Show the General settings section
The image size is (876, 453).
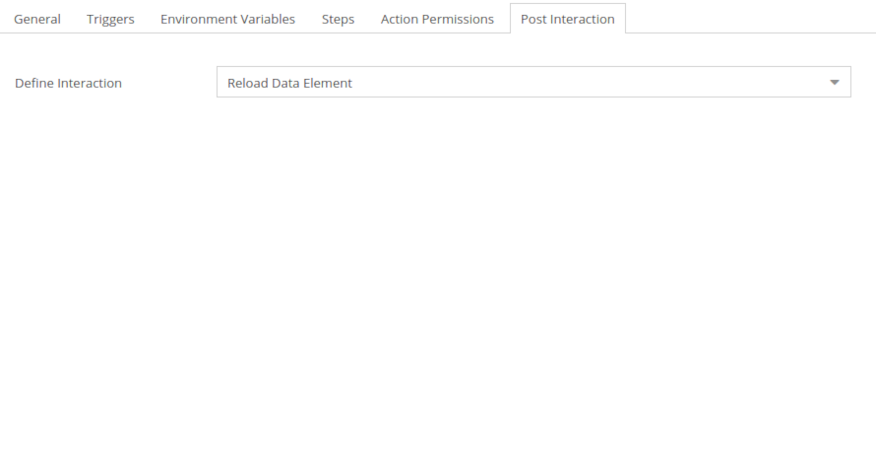click(x=37, y=19)
